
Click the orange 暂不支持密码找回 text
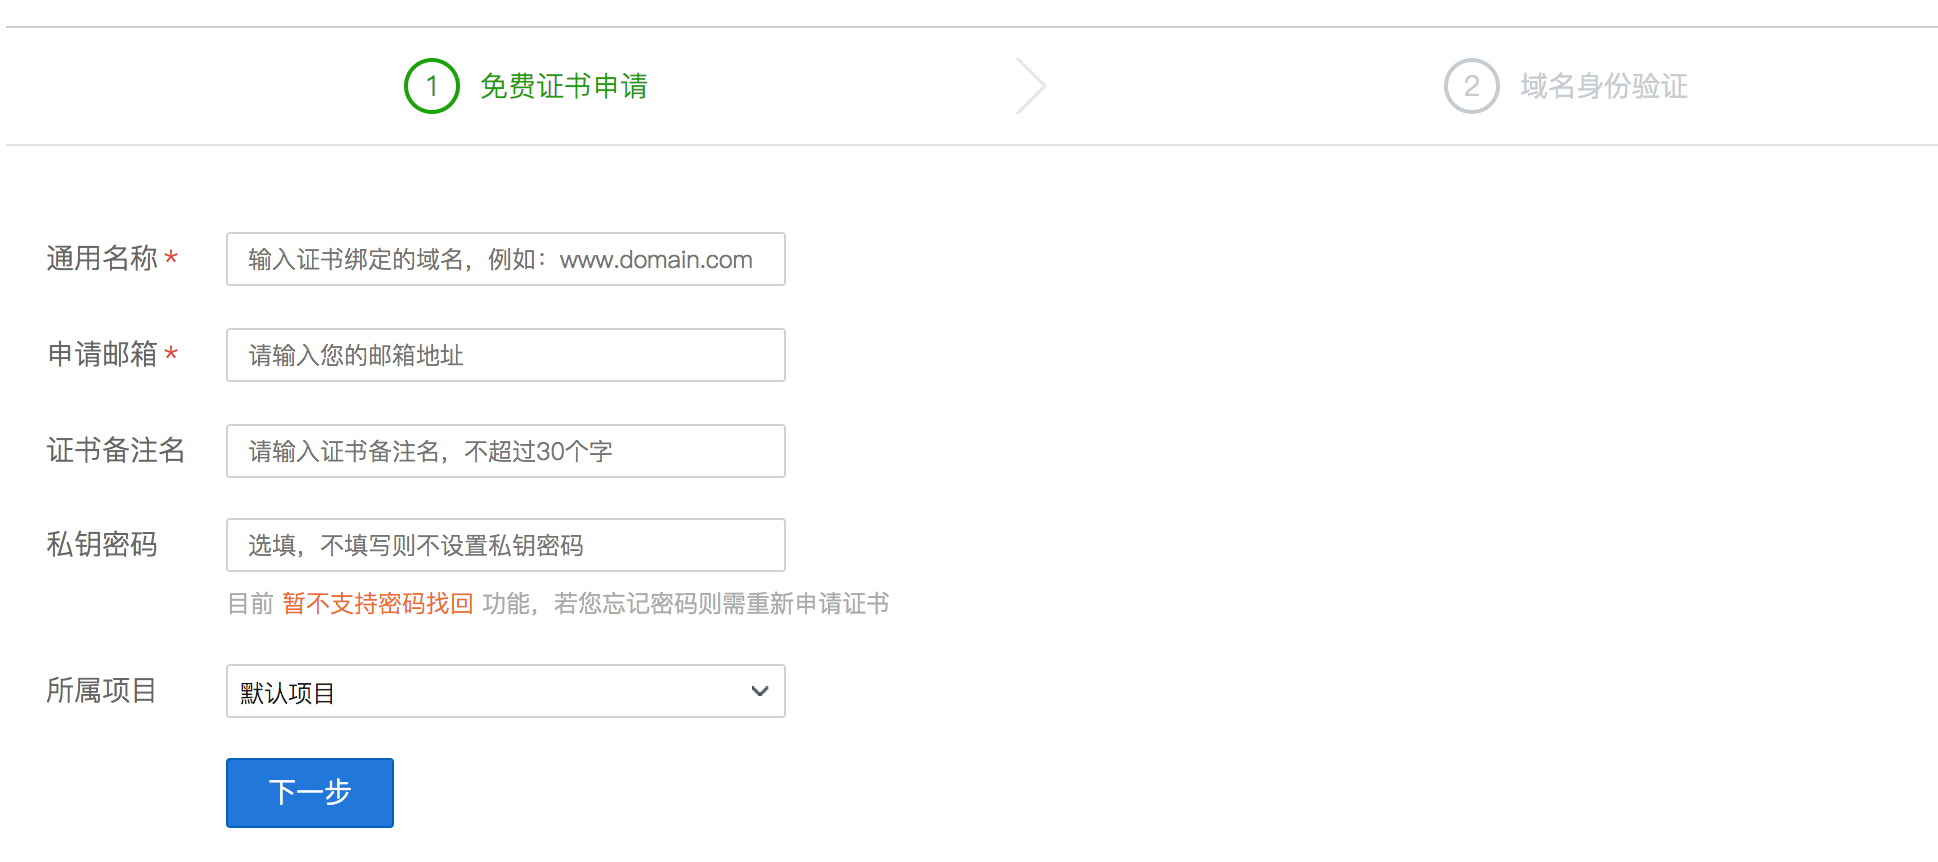pos(377,603)
